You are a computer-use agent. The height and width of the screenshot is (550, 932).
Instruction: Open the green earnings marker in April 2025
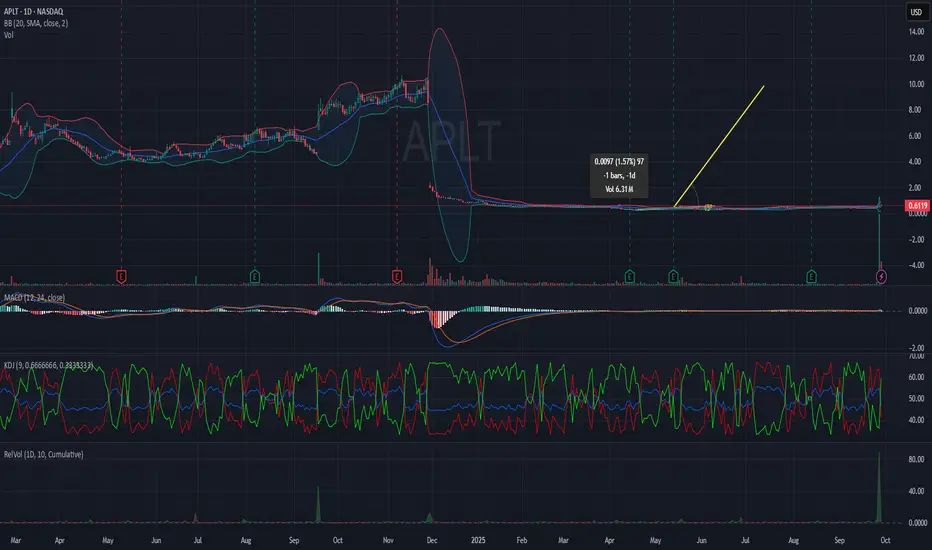(x=629, y=276)
